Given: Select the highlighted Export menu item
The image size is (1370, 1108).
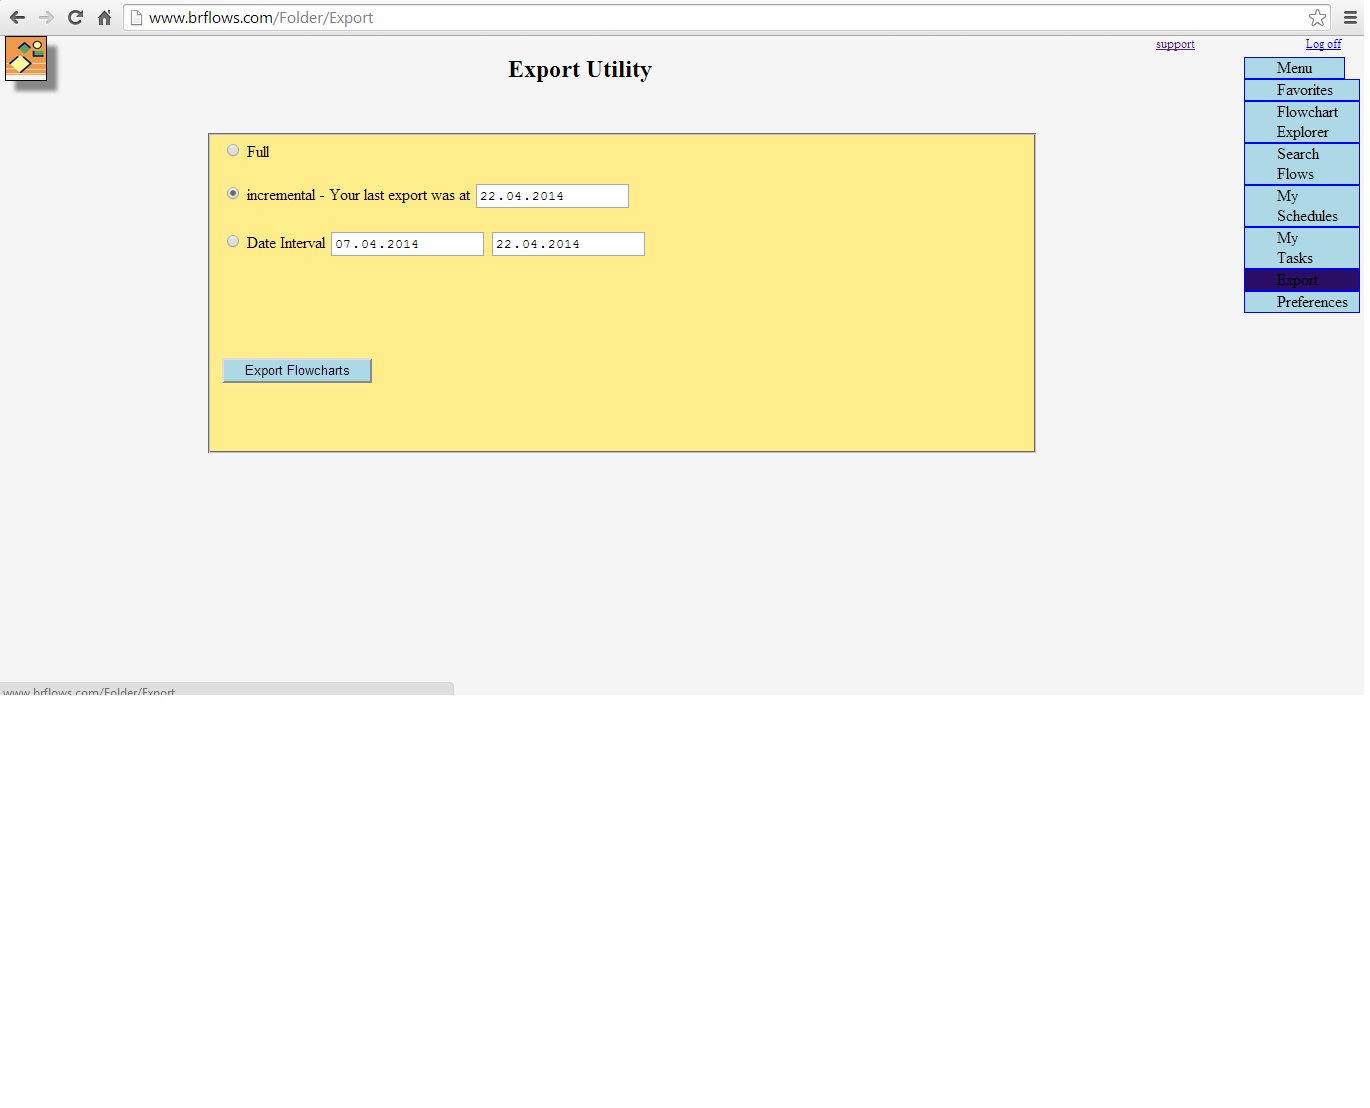Looking at the screenshot, I should (x=1302, y=280).
